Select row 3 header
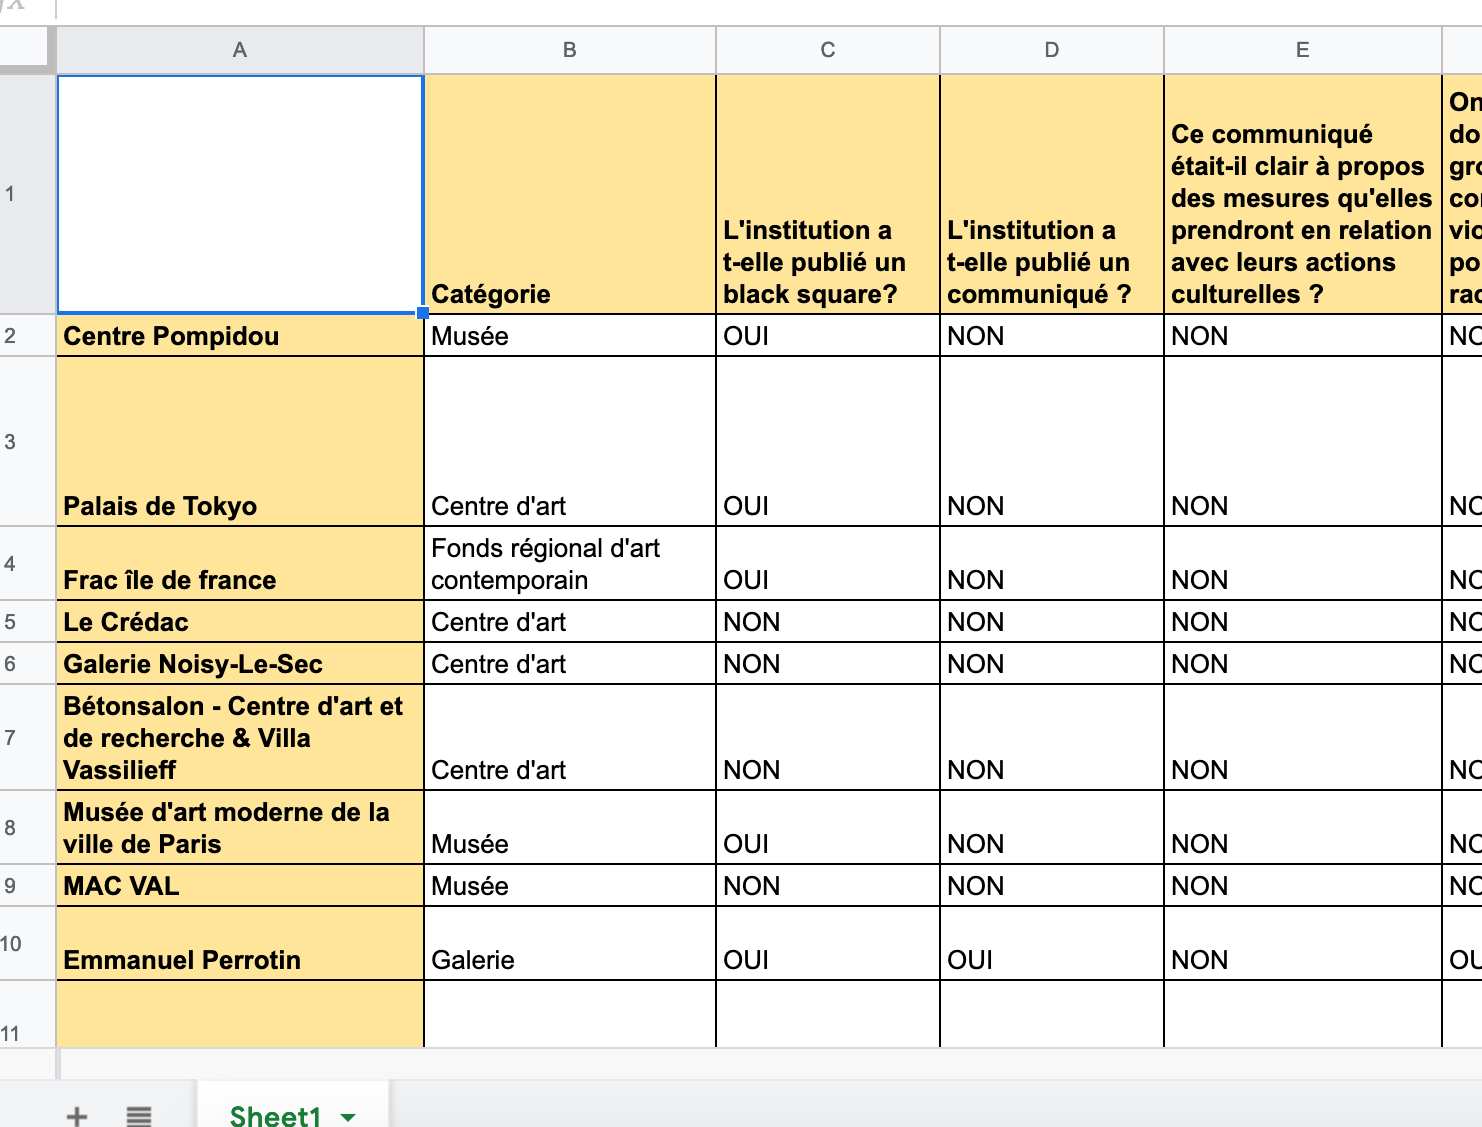Viewport: 1482px width, 1127px height. coord(27,442)
